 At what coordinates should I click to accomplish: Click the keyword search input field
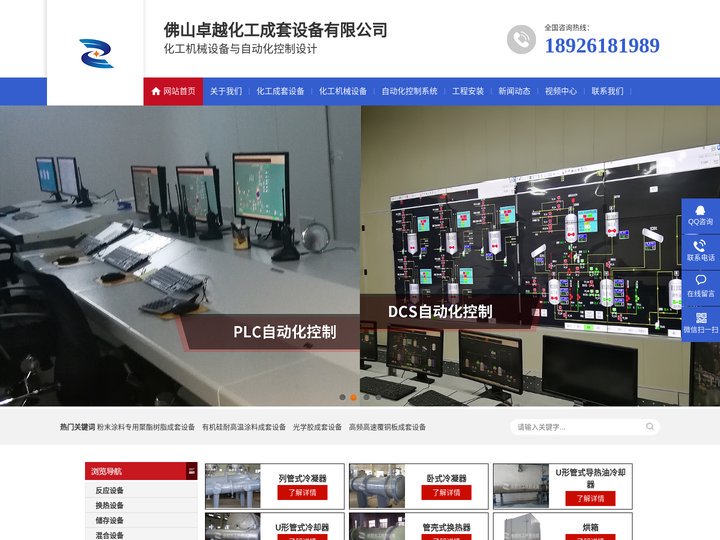click(x=579, y=427)
